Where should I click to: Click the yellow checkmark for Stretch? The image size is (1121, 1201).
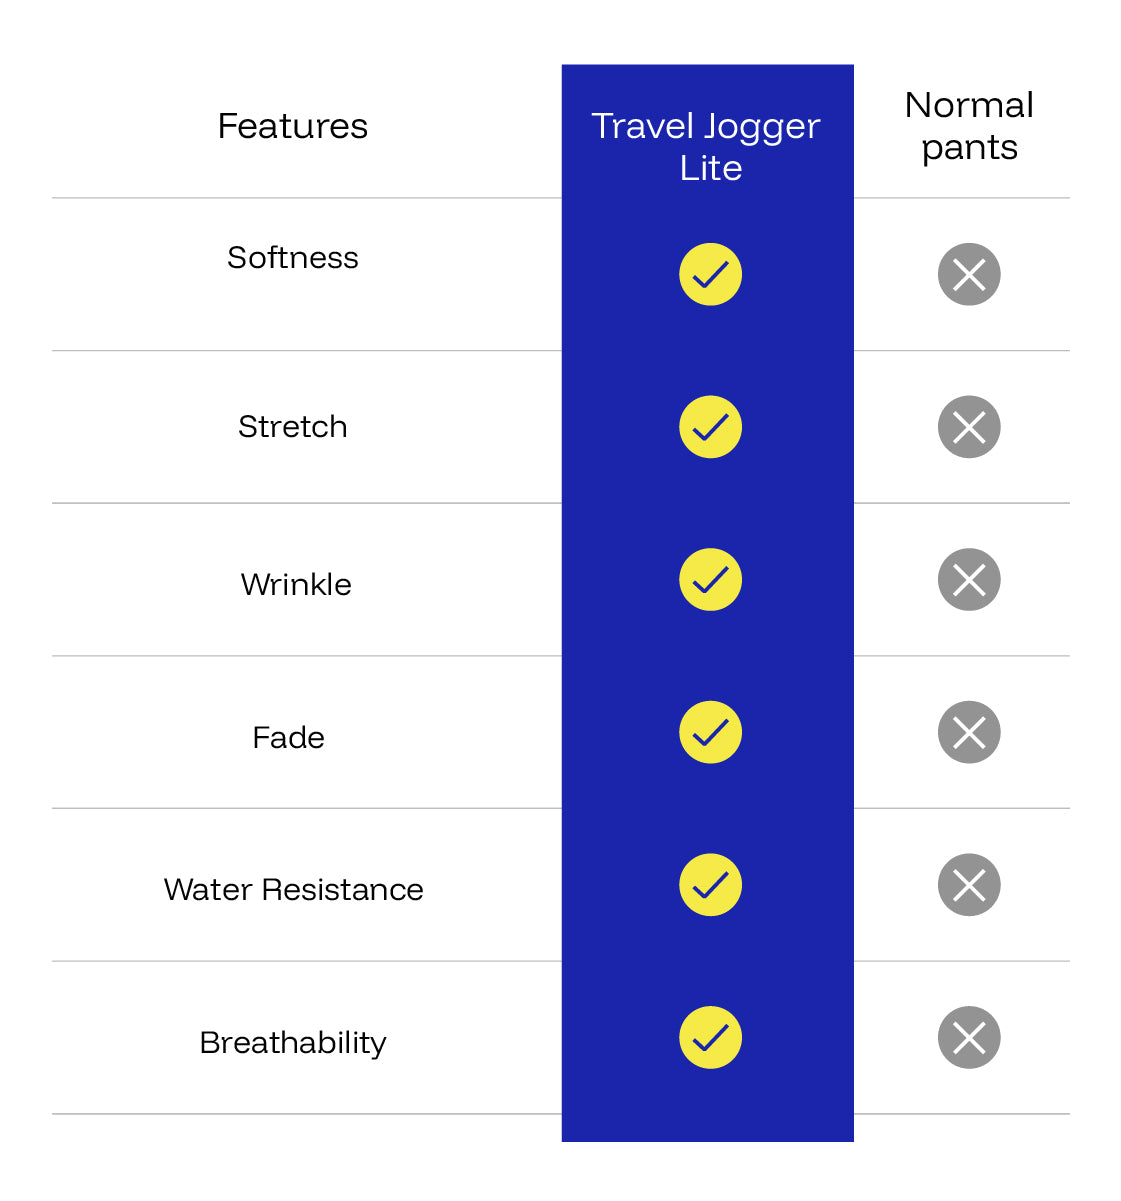[x=710, y=427]
